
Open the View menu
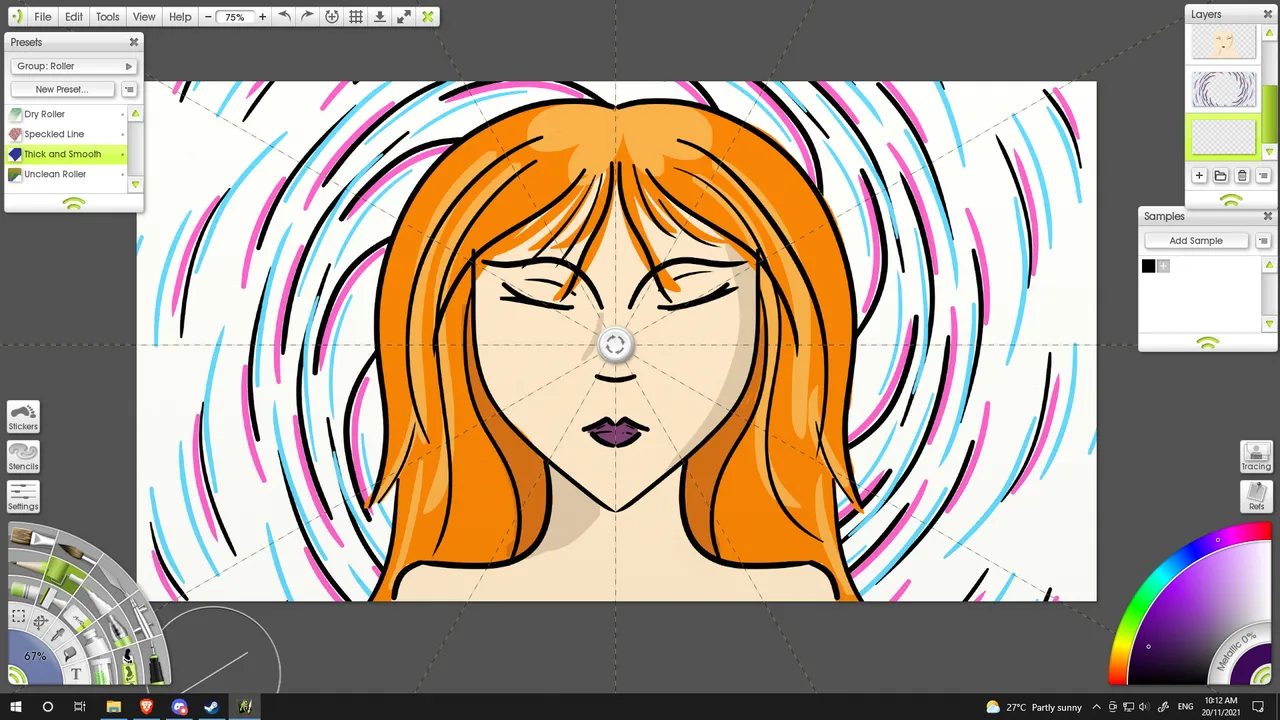tap(144, 17)
